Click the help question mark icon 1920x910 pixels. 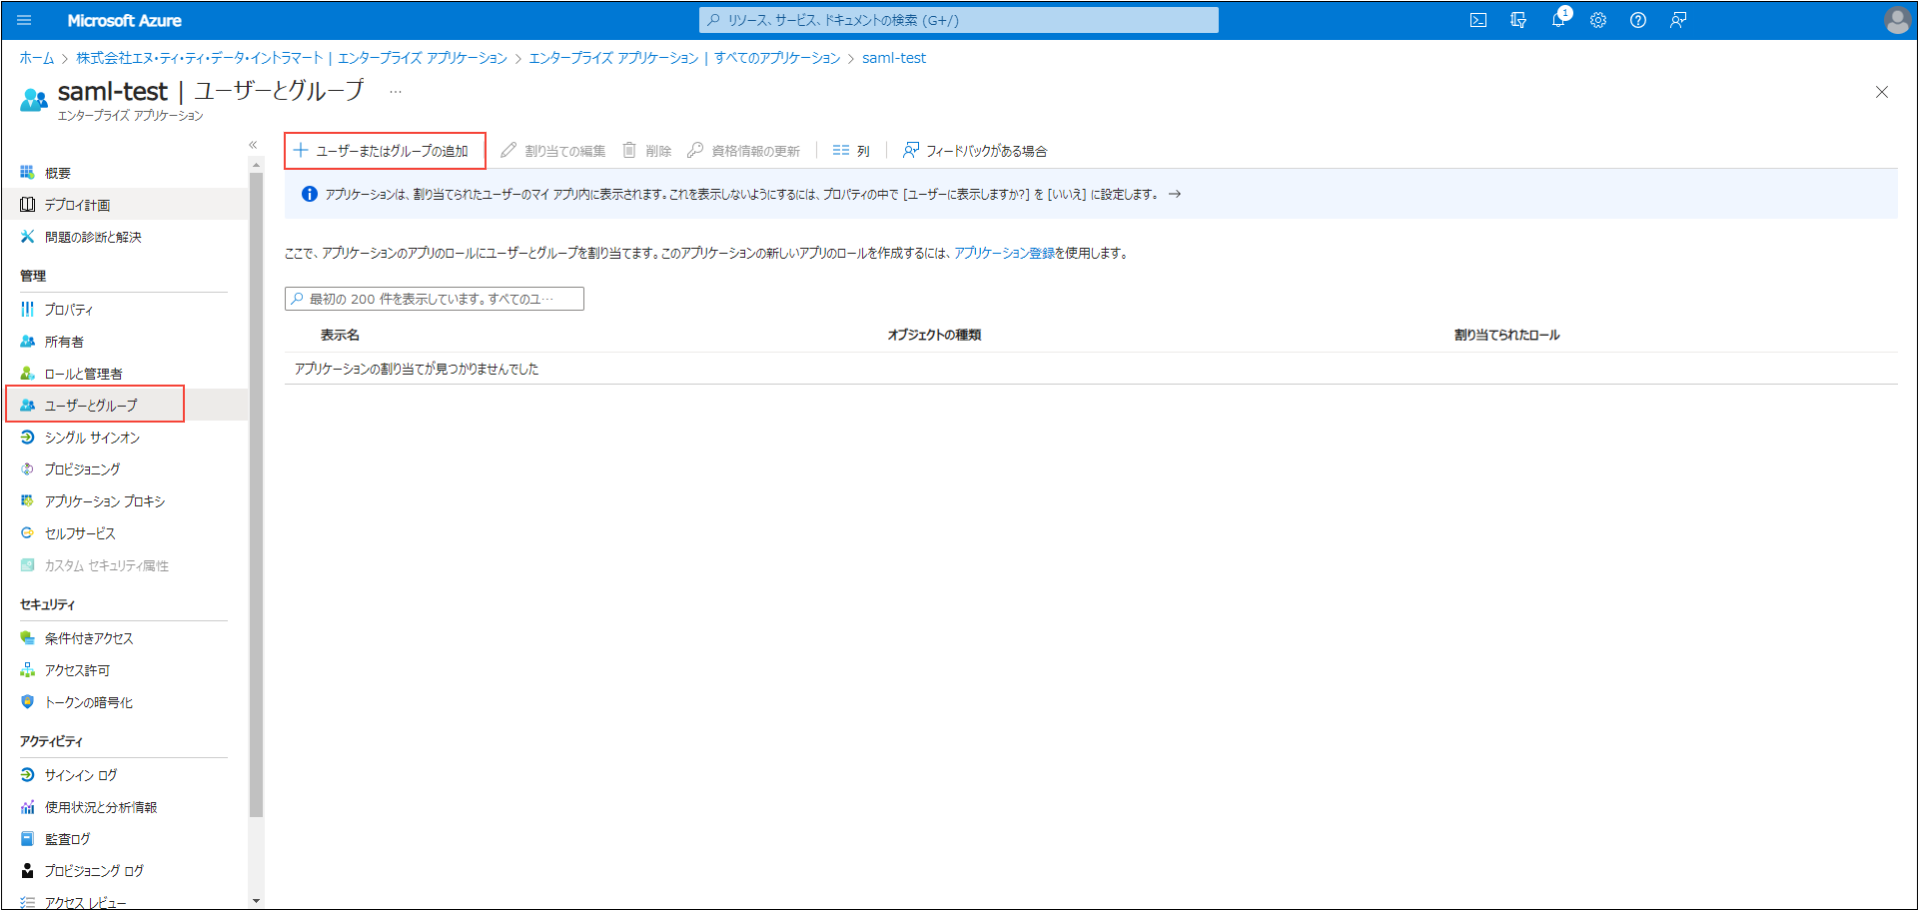pyautogui.click(x=1638, y=20)
